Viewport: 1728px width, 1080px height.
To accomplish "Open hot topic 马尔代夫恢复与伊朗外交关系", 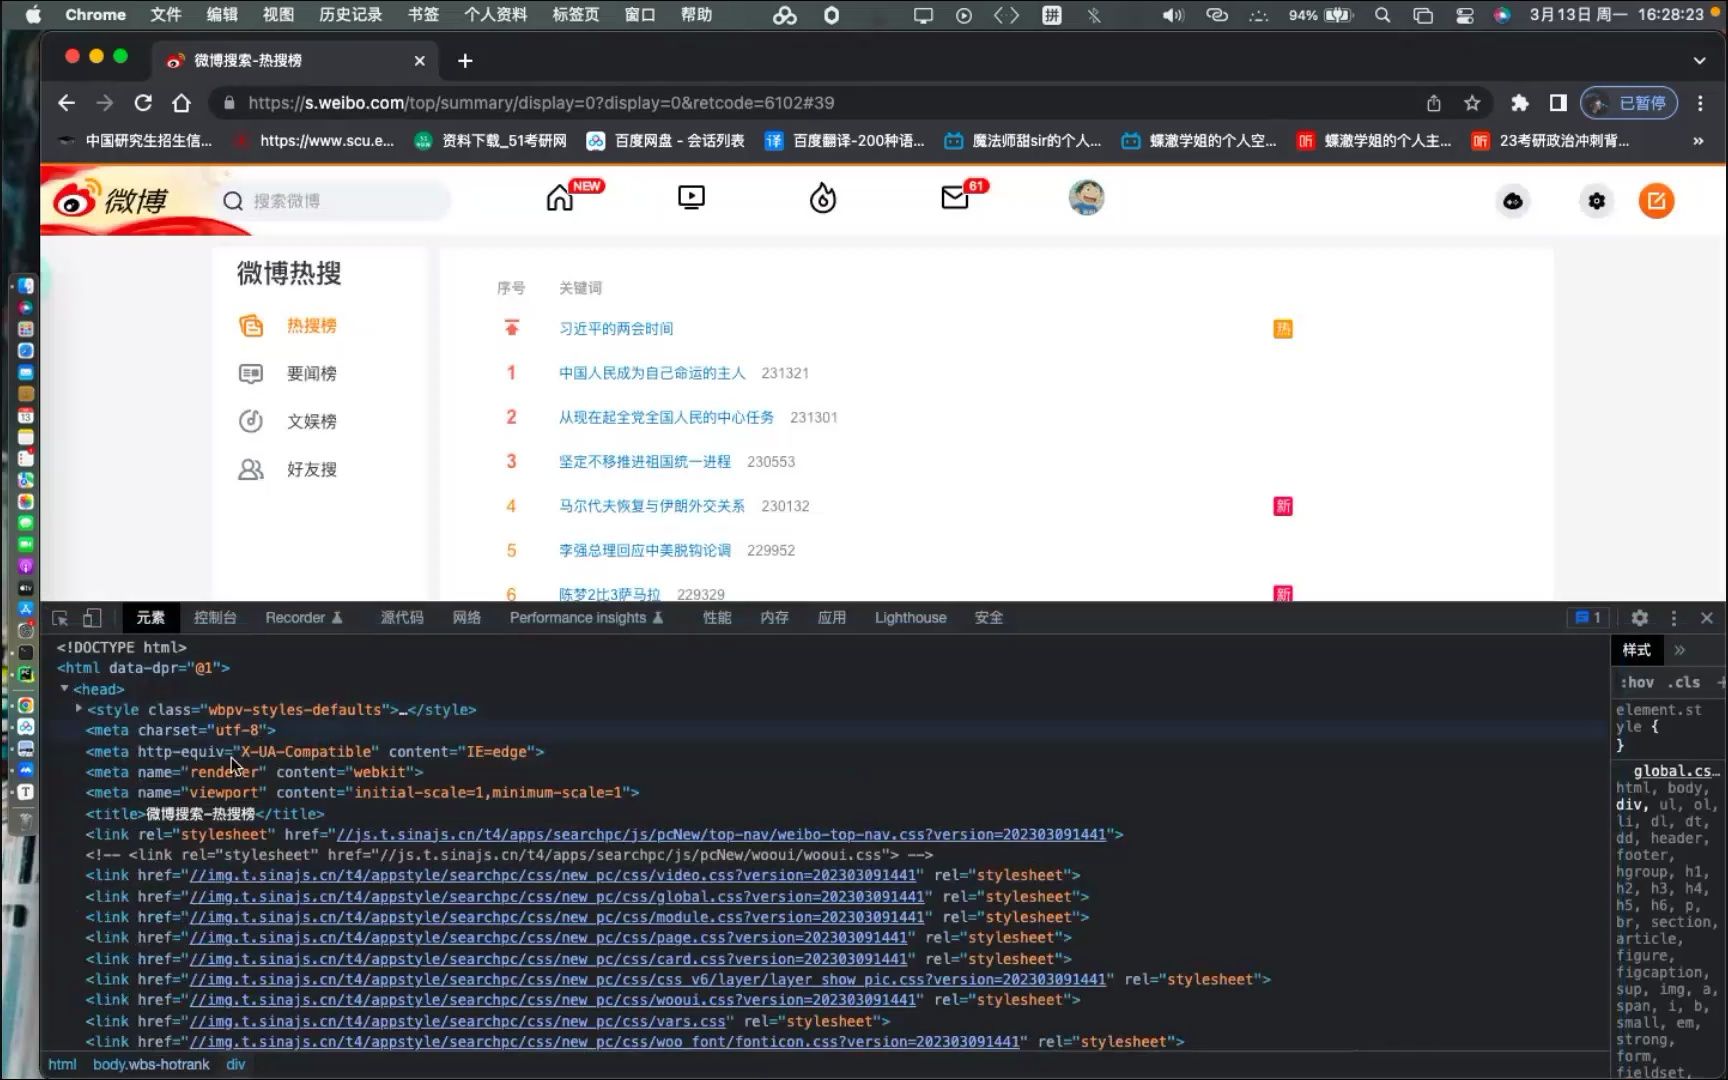I will pyautogui.click(x=652, y=506).
